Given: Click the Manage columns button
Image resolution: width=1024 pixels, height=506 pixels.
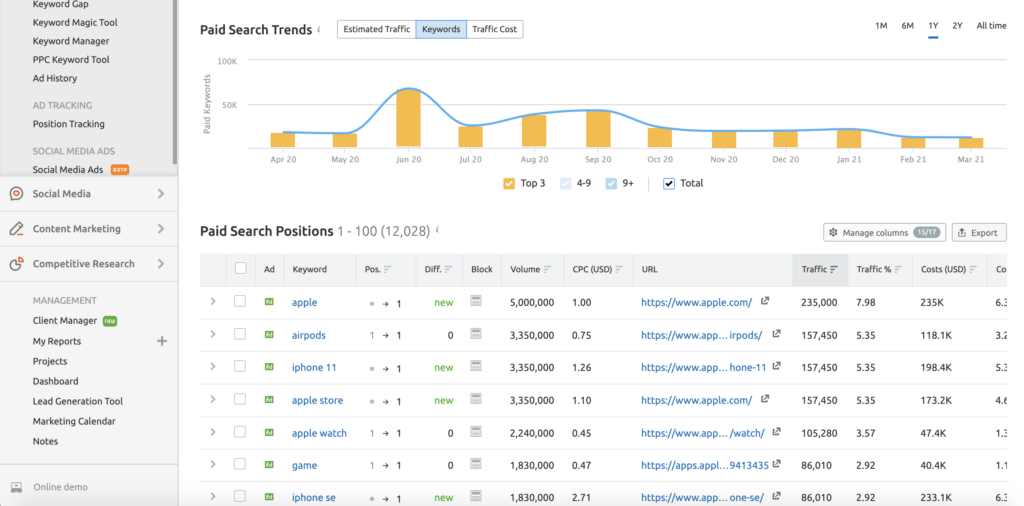Looking at the screenshot, I should (x=885, y=232).
